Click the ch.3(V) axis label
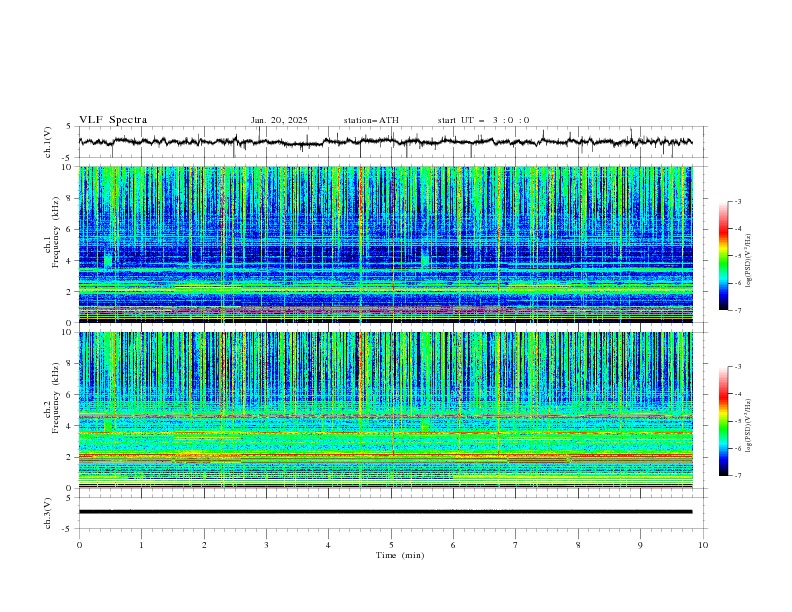Screen dimensions: 792x612 (x=48, y=514)
